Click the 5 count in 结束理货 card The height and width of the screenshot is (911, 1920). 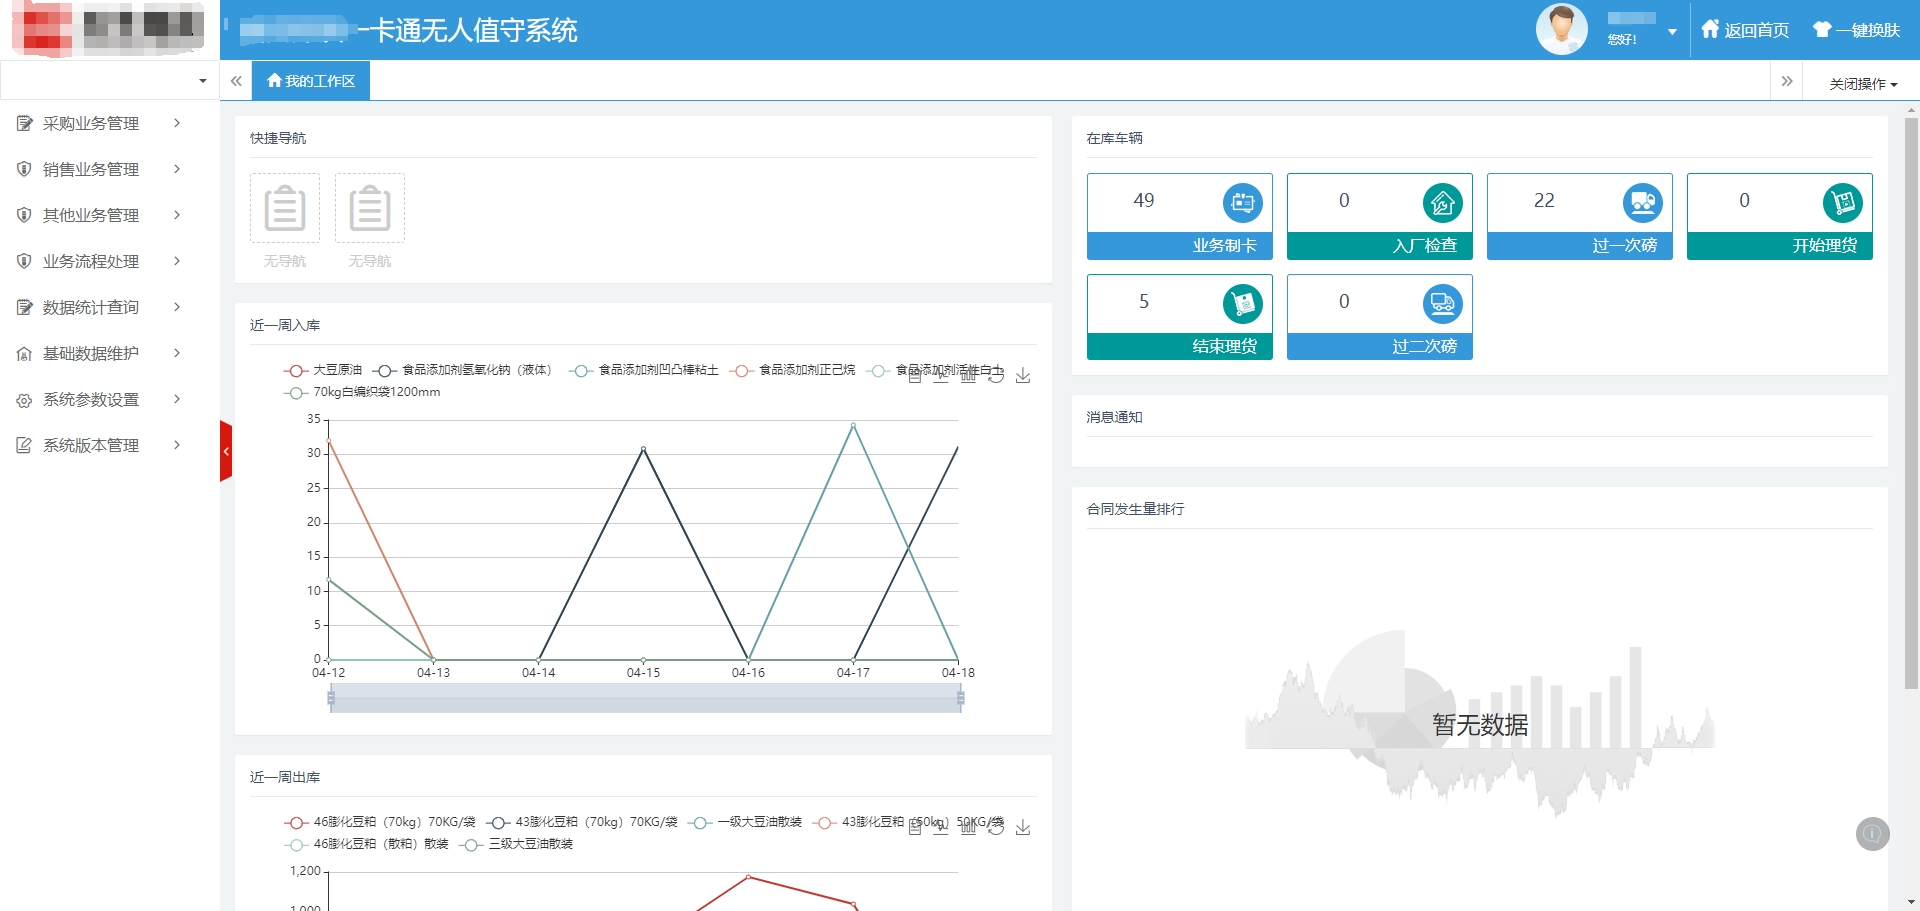pyautogui.click(x=1144, y=302)
